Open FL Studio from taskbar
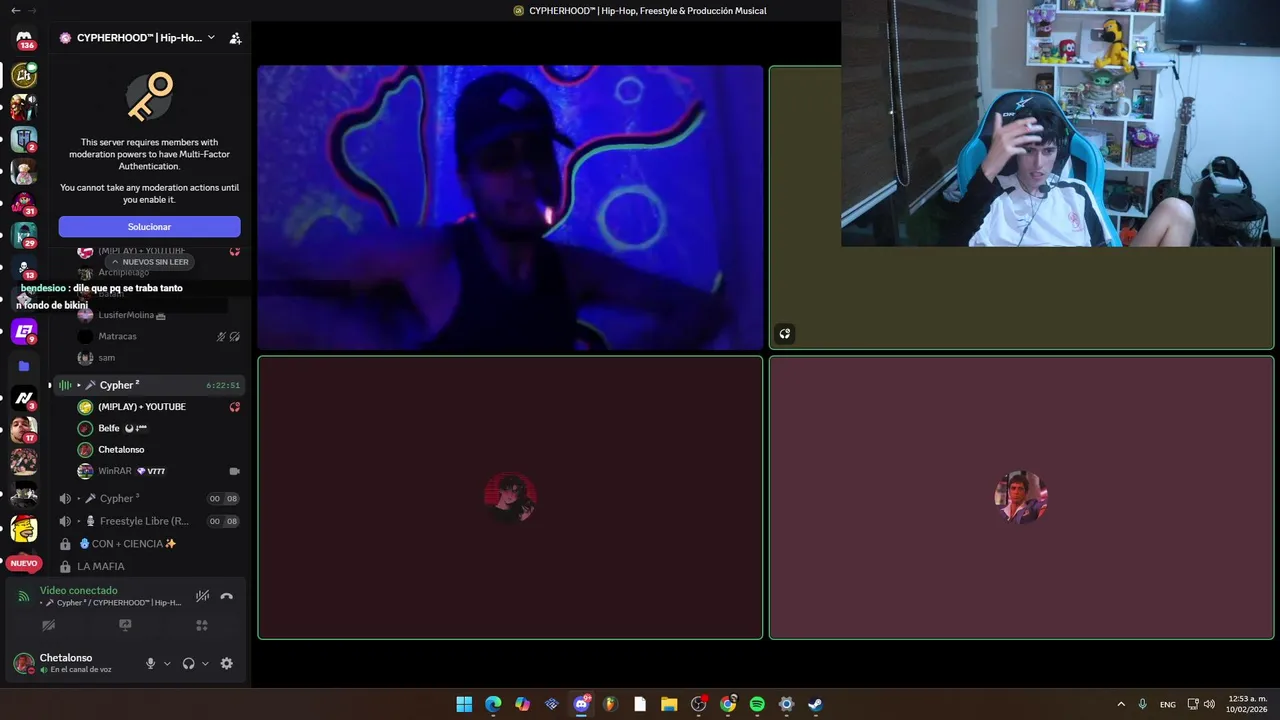The height and width of the screenshot is (720, 1280). [610, 704]
